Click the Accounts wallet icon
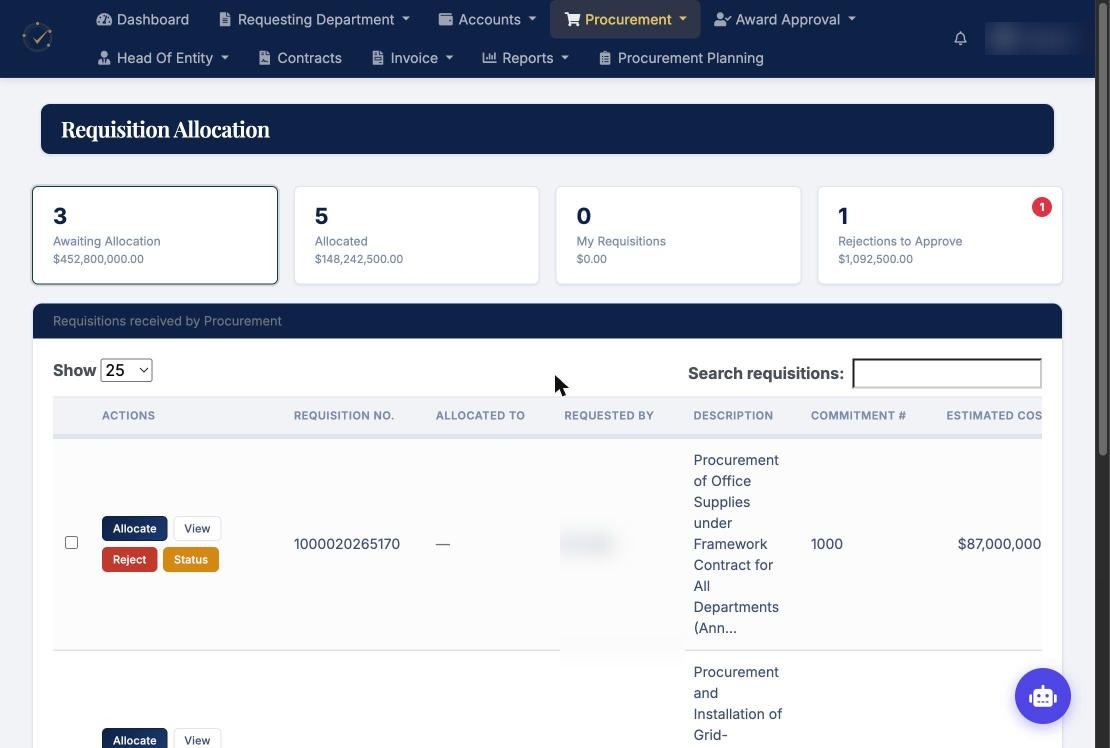The height and width of the screenshot is (748, 1110). click(x=445, y=19)
